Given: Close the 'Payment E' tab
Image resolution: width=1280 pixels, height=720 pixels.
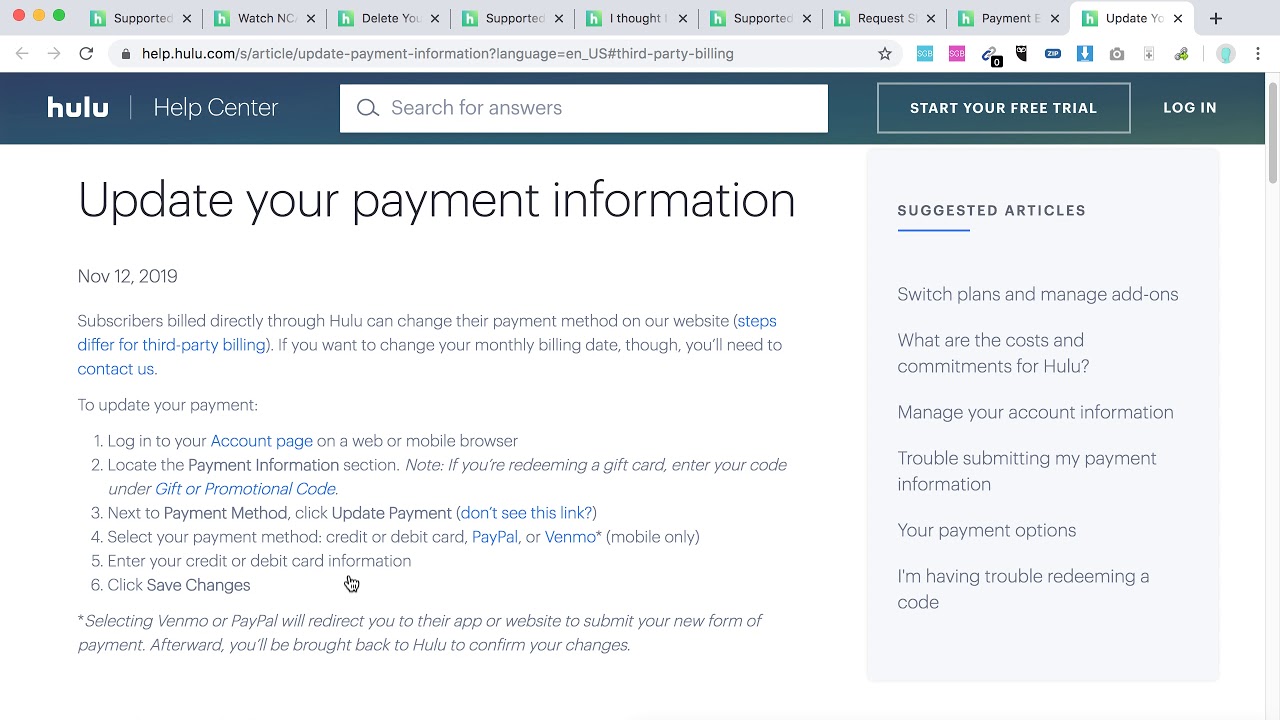Looking at the screenshot, I should (x=1054, y=18).
